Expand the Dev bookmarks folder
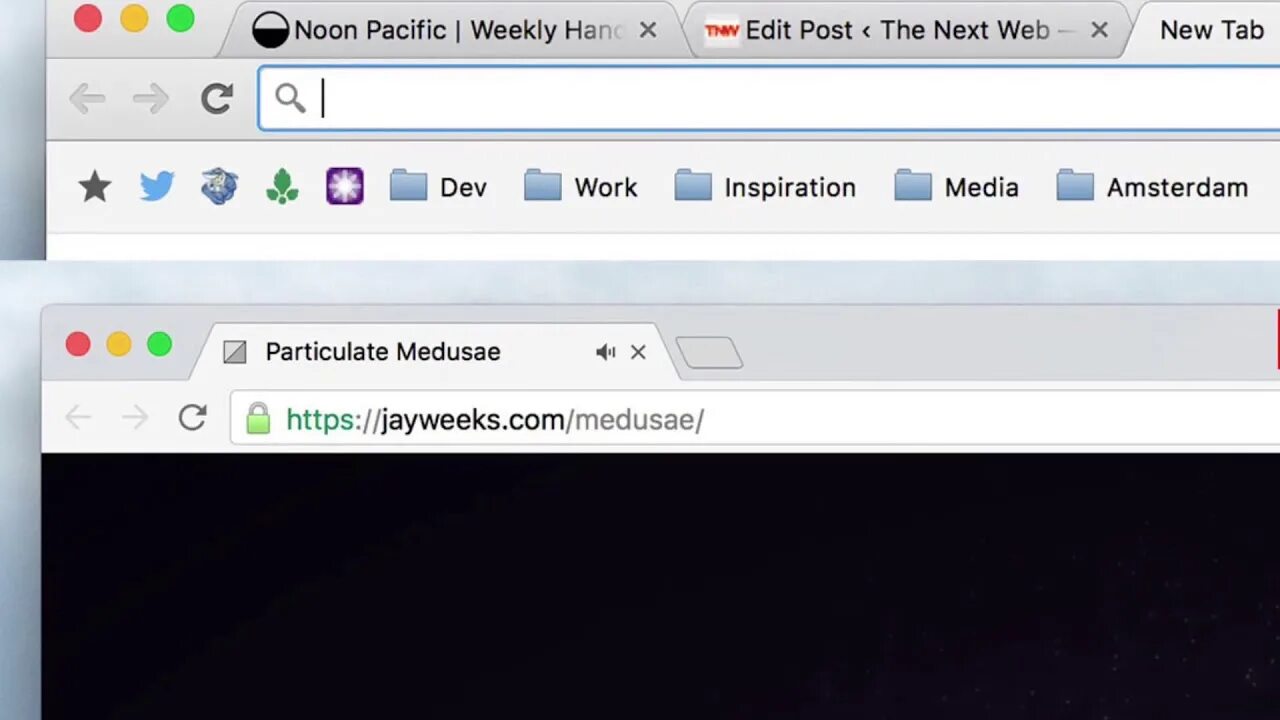1280x720 pixels. (438, 186)
